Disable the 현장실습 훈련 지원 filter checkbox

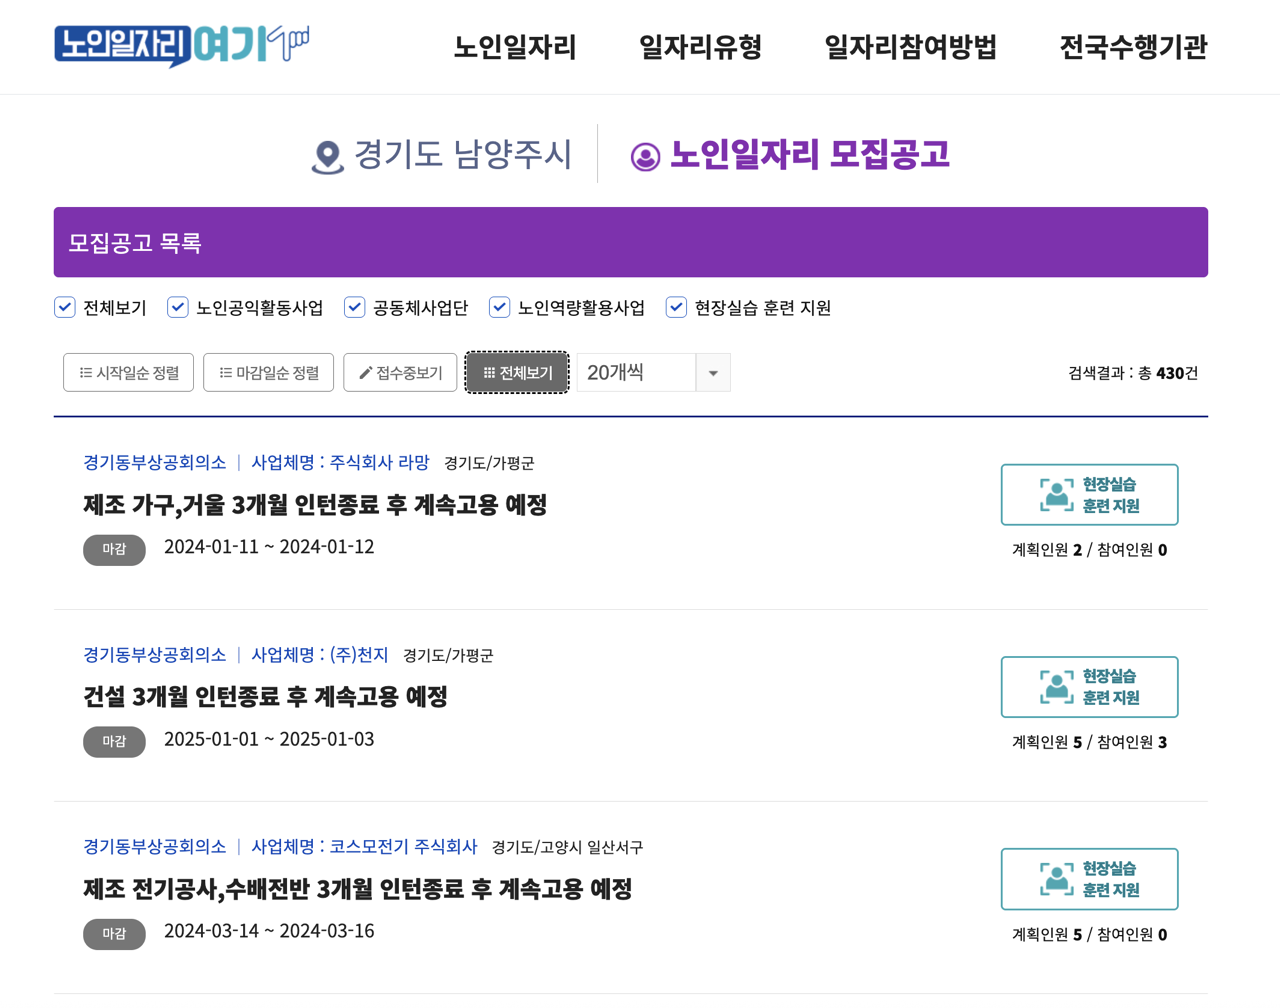tap(676, 308)
